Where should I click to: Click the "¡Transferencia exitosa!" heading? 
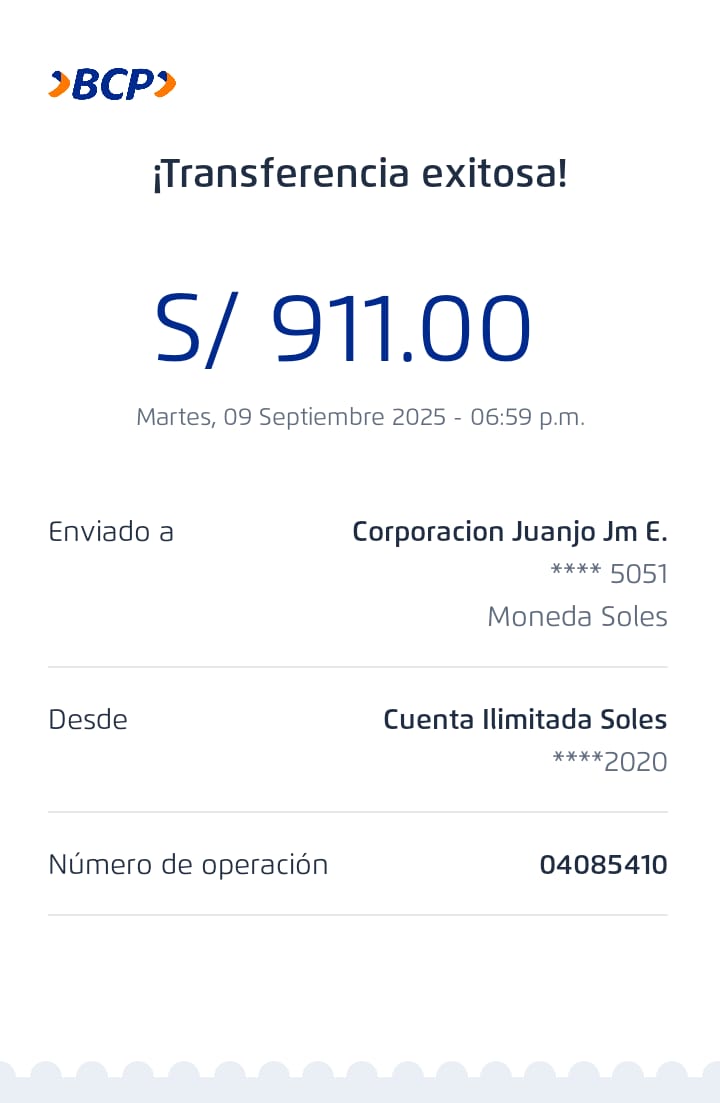(x=359, y=174)
